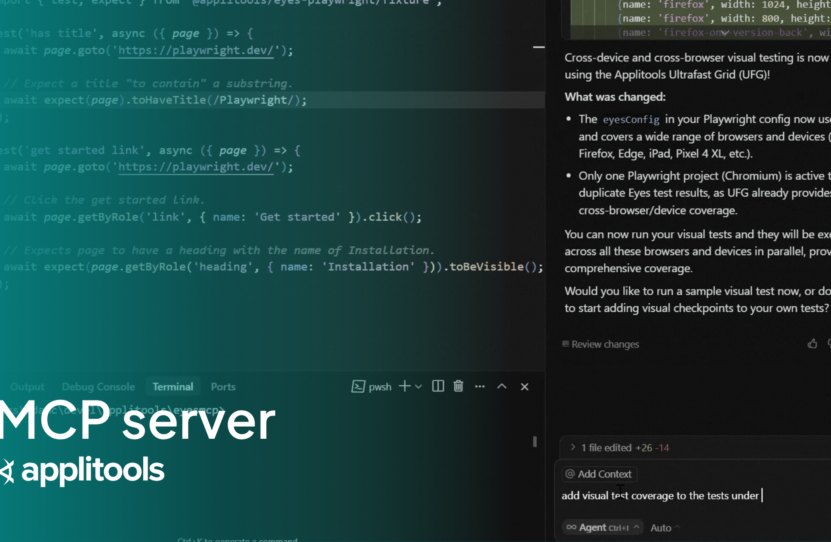Open the Agent mode dropdown
The width and height of the screenshot is (831, 542).
coord(603,527)
